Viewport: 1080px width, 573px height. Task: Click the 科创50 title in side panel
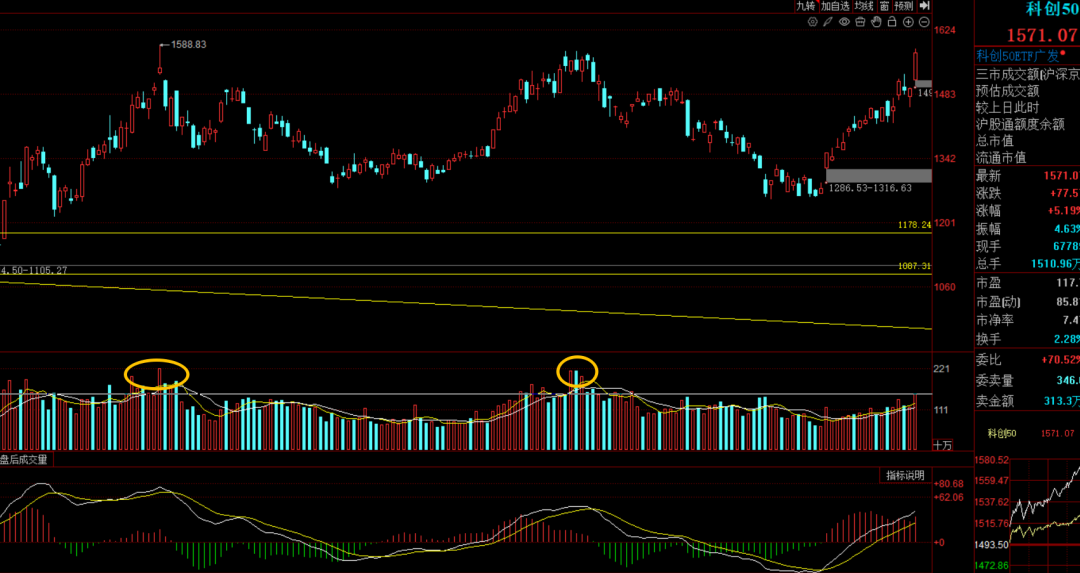pos(1052,9)
